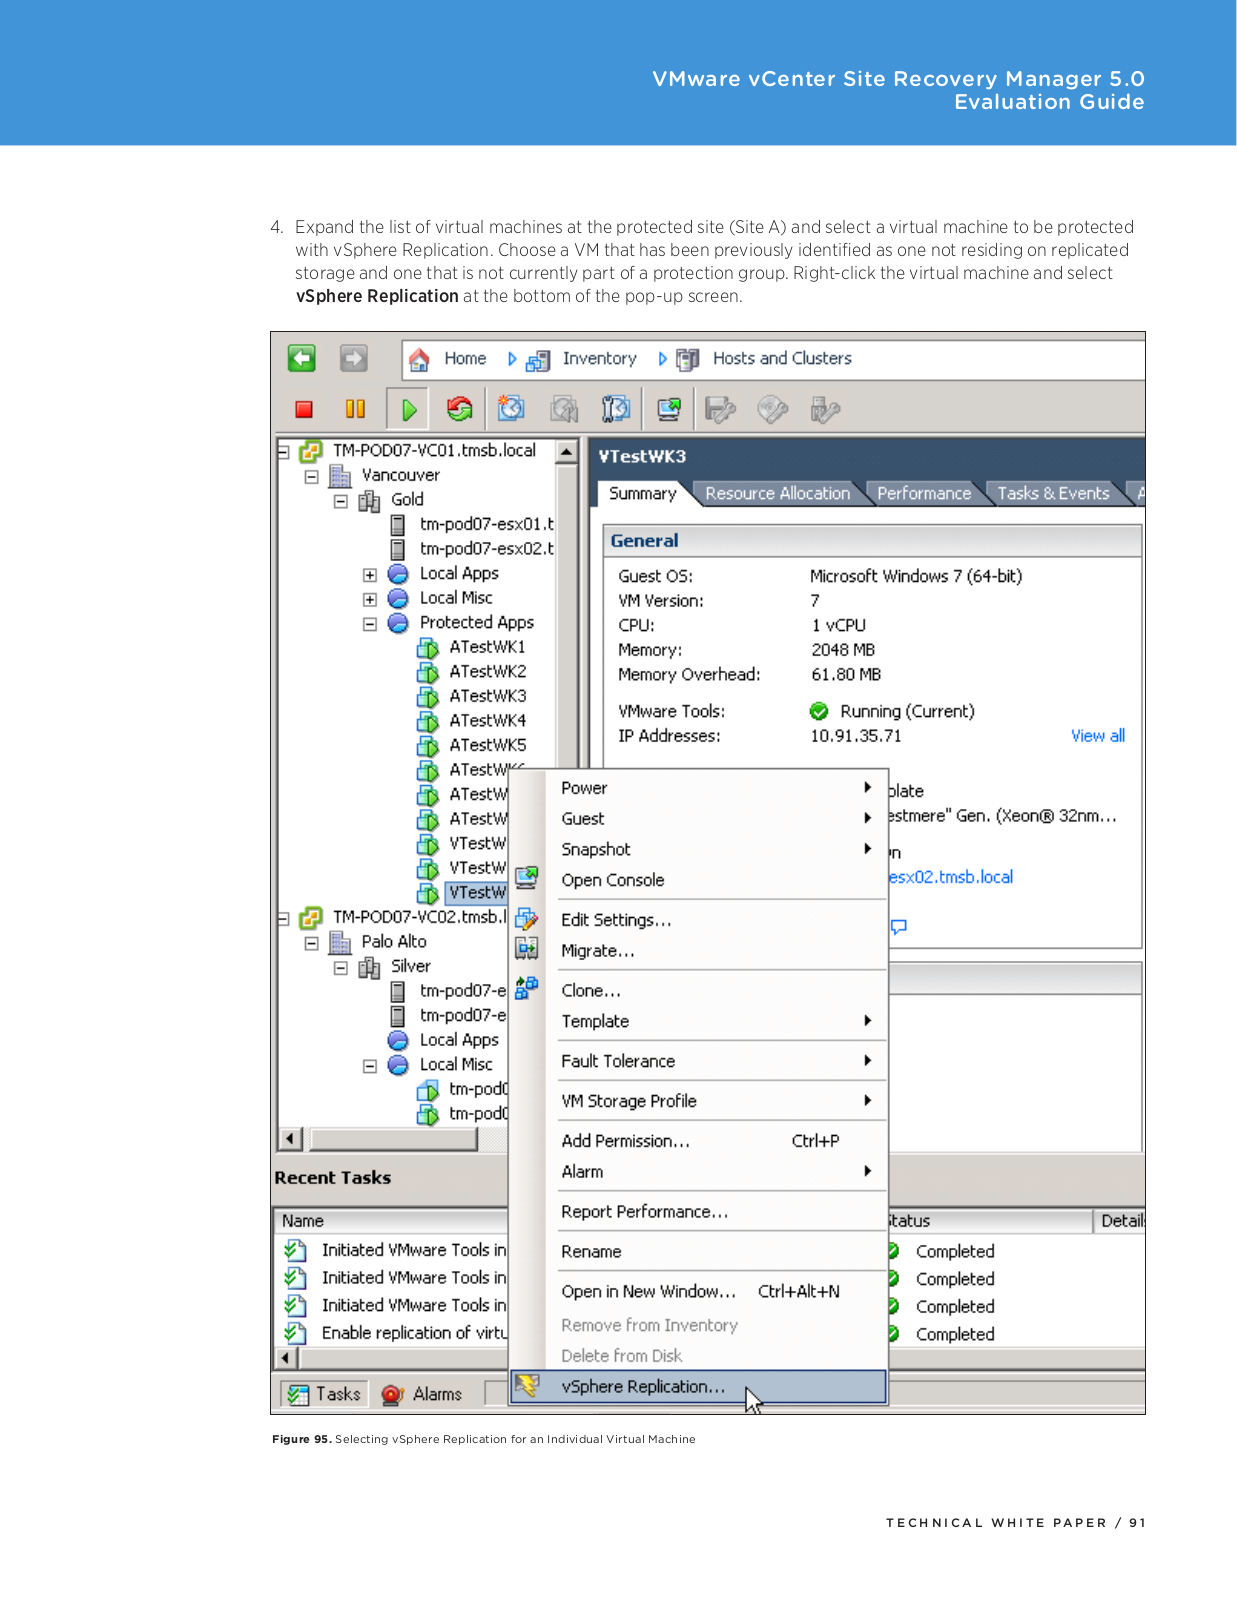Collapse the Silver cluster node
Screen dimensions: 1237x1600
pos(341,968)
